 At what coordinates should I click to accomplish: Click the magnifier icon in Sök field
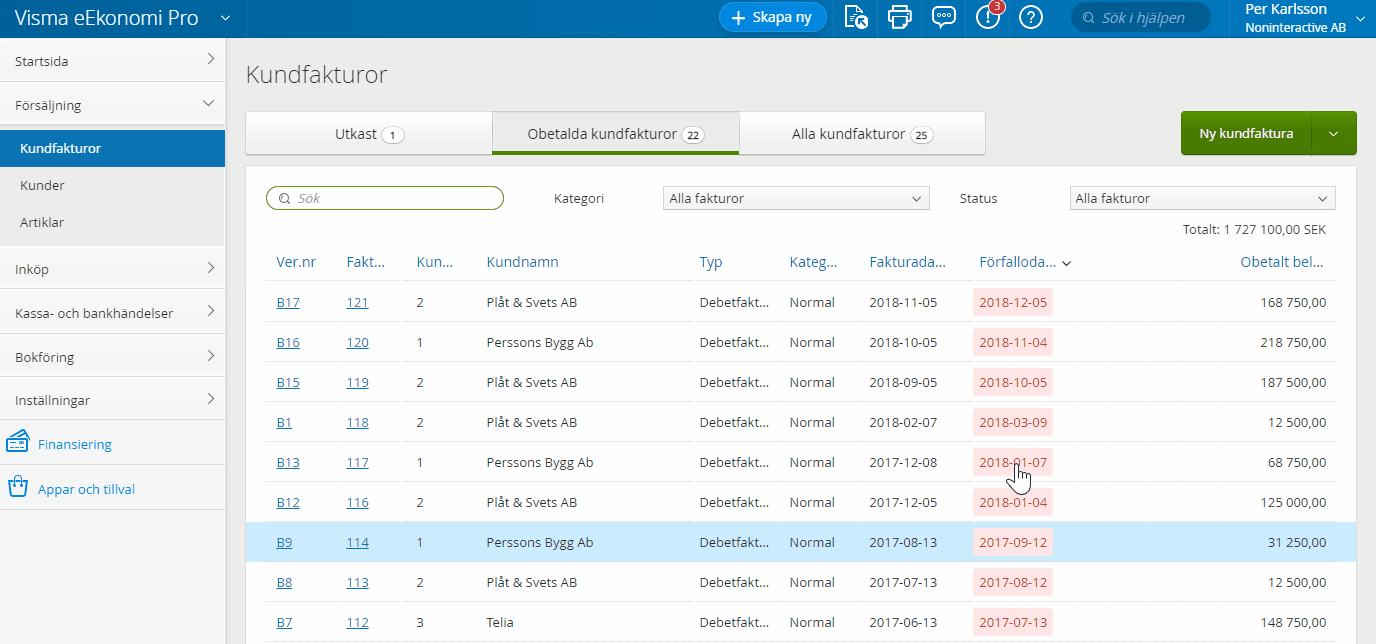point(284,199)
